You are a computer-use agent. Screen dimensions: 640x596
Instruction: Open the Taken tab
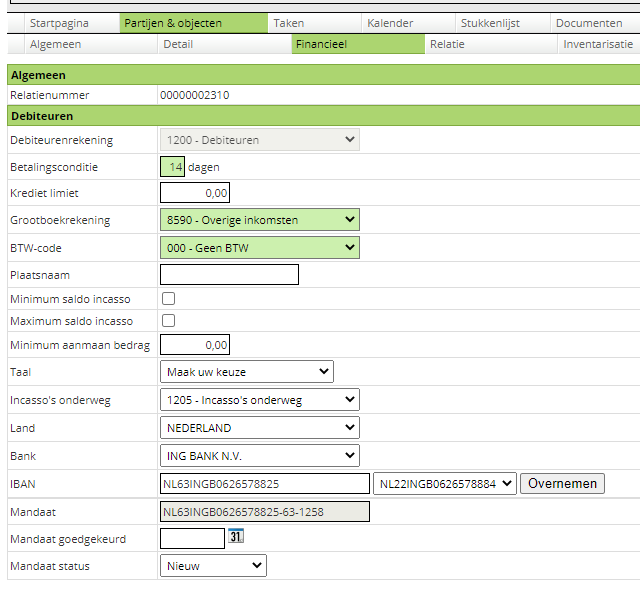pos(289,23)
